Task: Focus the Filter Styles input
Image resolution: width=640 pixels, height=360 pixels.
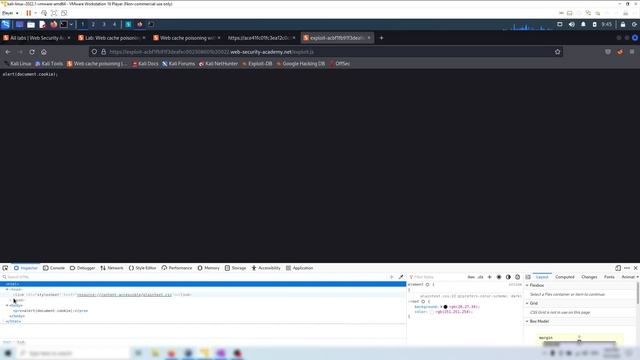Action: 437,277
